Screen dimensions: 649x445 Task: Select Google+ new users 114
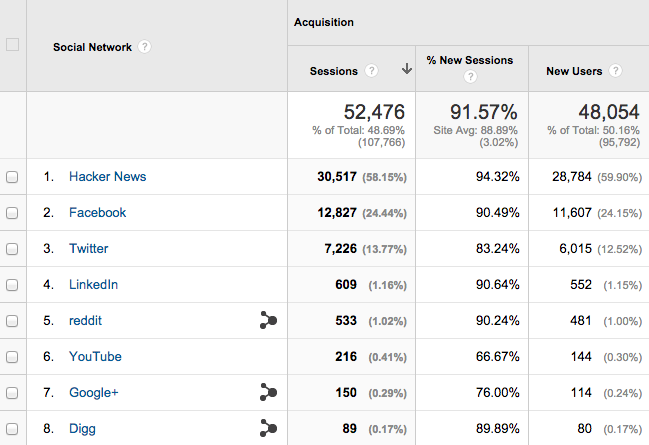coord(581,393)
